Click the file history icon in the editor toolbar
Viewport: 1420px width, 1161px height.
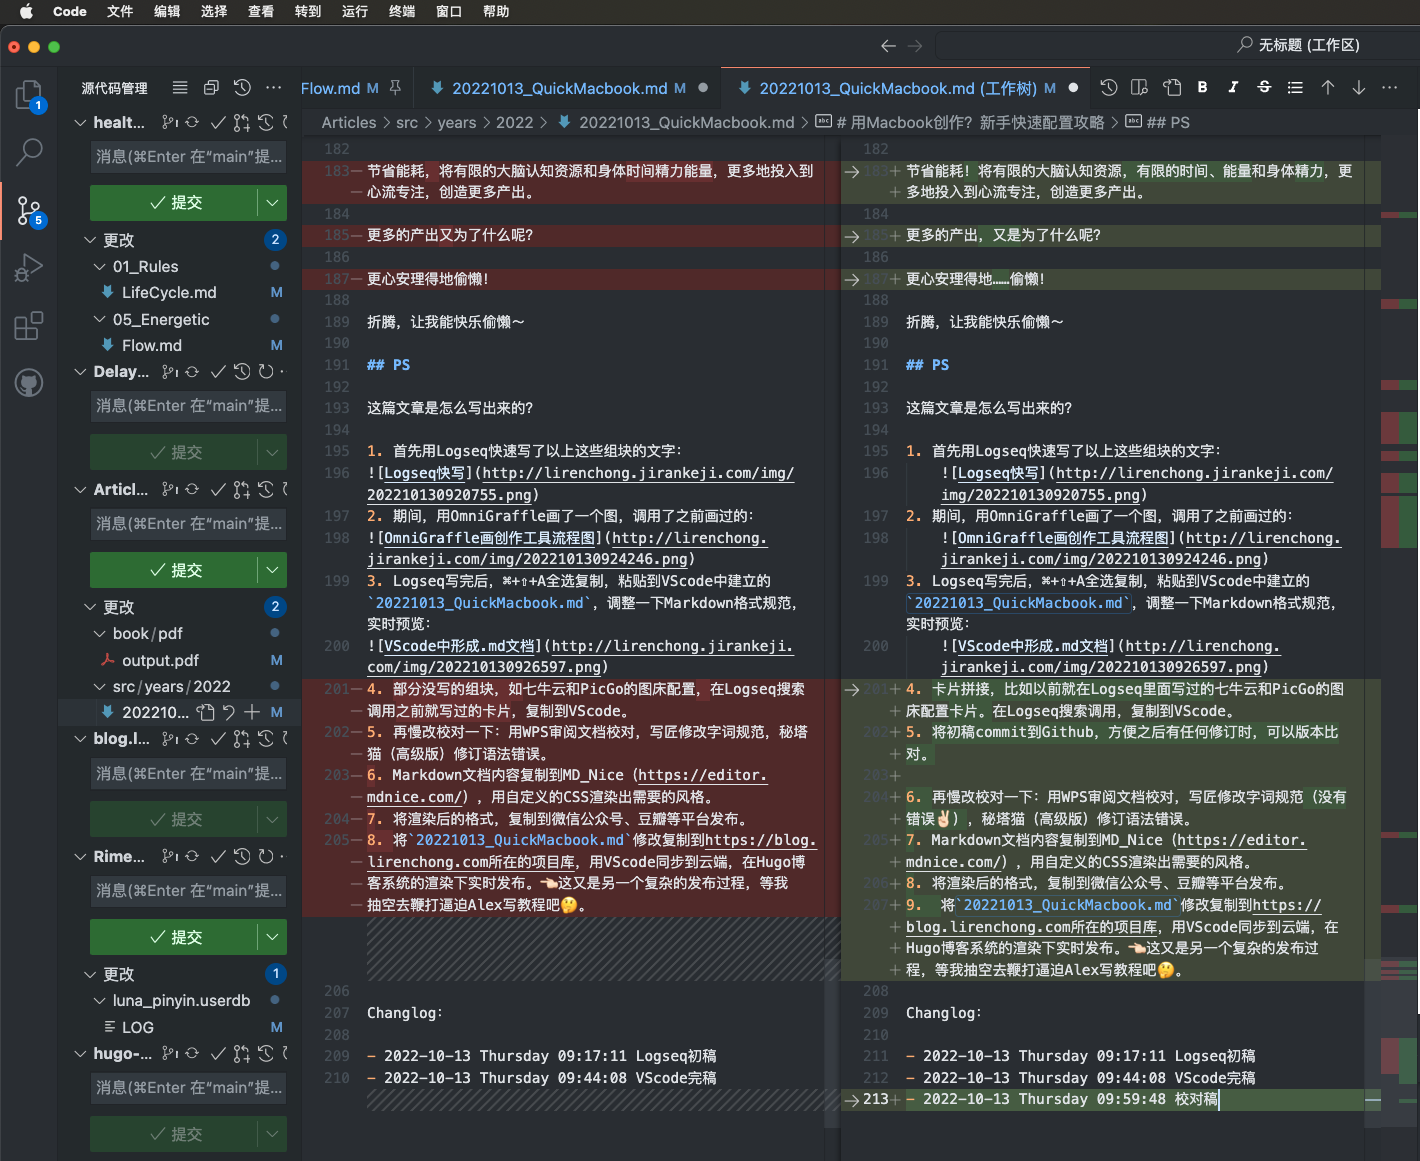click(1109, 88)
